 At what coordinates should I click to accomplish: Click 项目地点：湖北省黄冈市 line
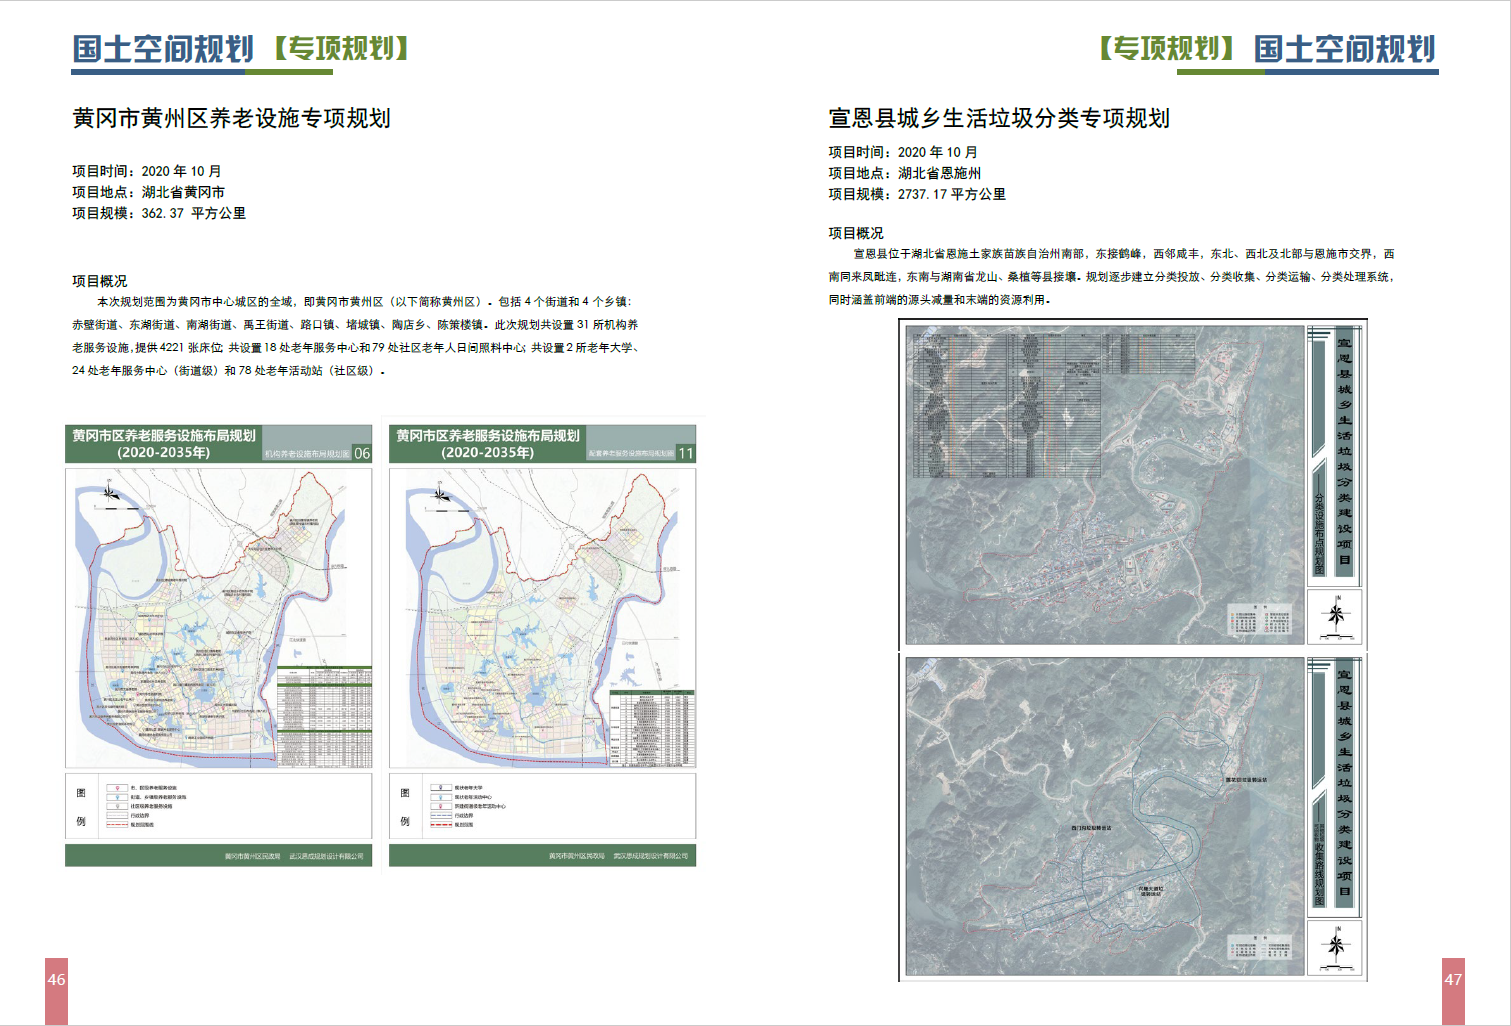[149, 192]
